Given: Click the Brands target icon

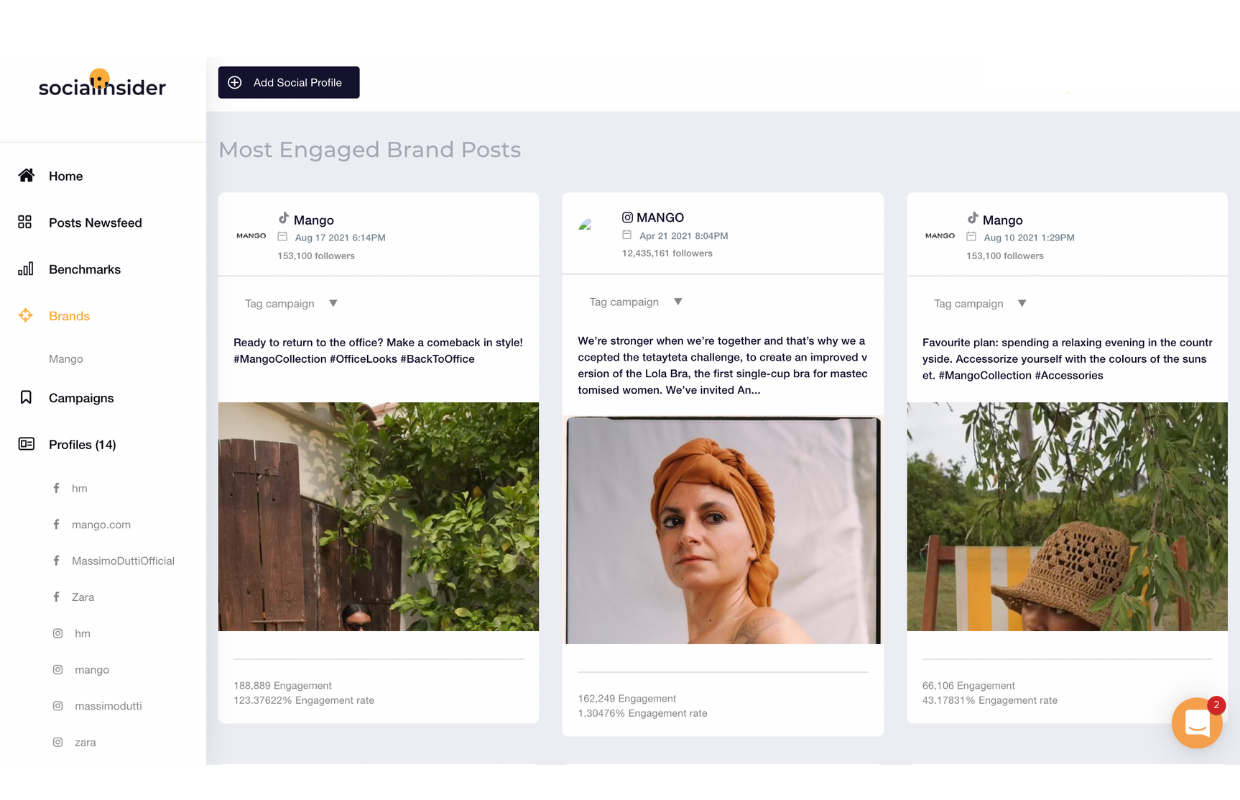Looking at the screenshot, I should pyautogui.click(x=26, y=315).
